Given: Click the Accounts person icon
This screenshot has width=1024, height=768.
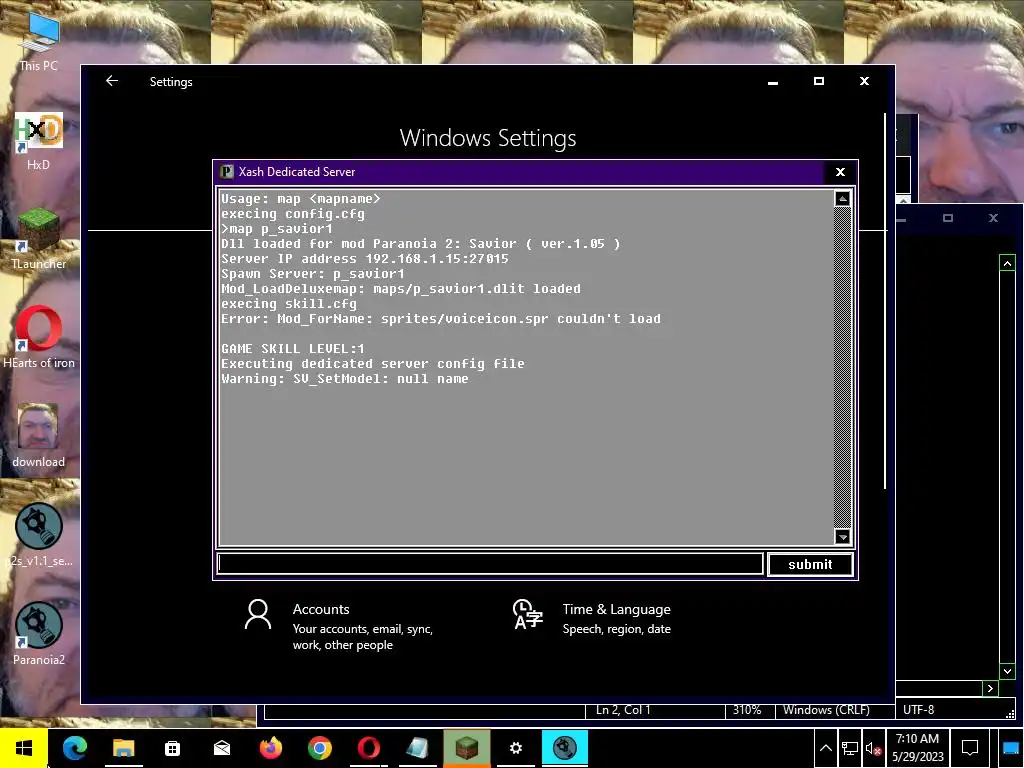Looking at the screenshot, I should 258,615.
